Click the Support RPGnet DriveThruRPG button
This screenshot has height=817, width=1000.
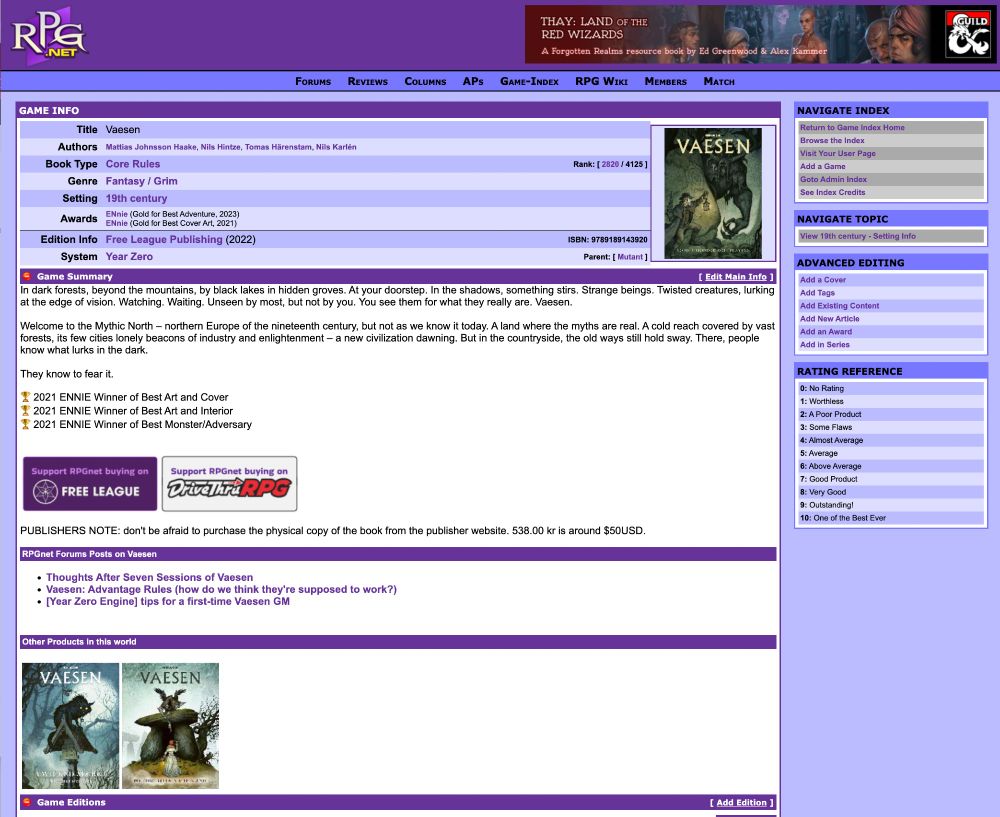[230, 483]
